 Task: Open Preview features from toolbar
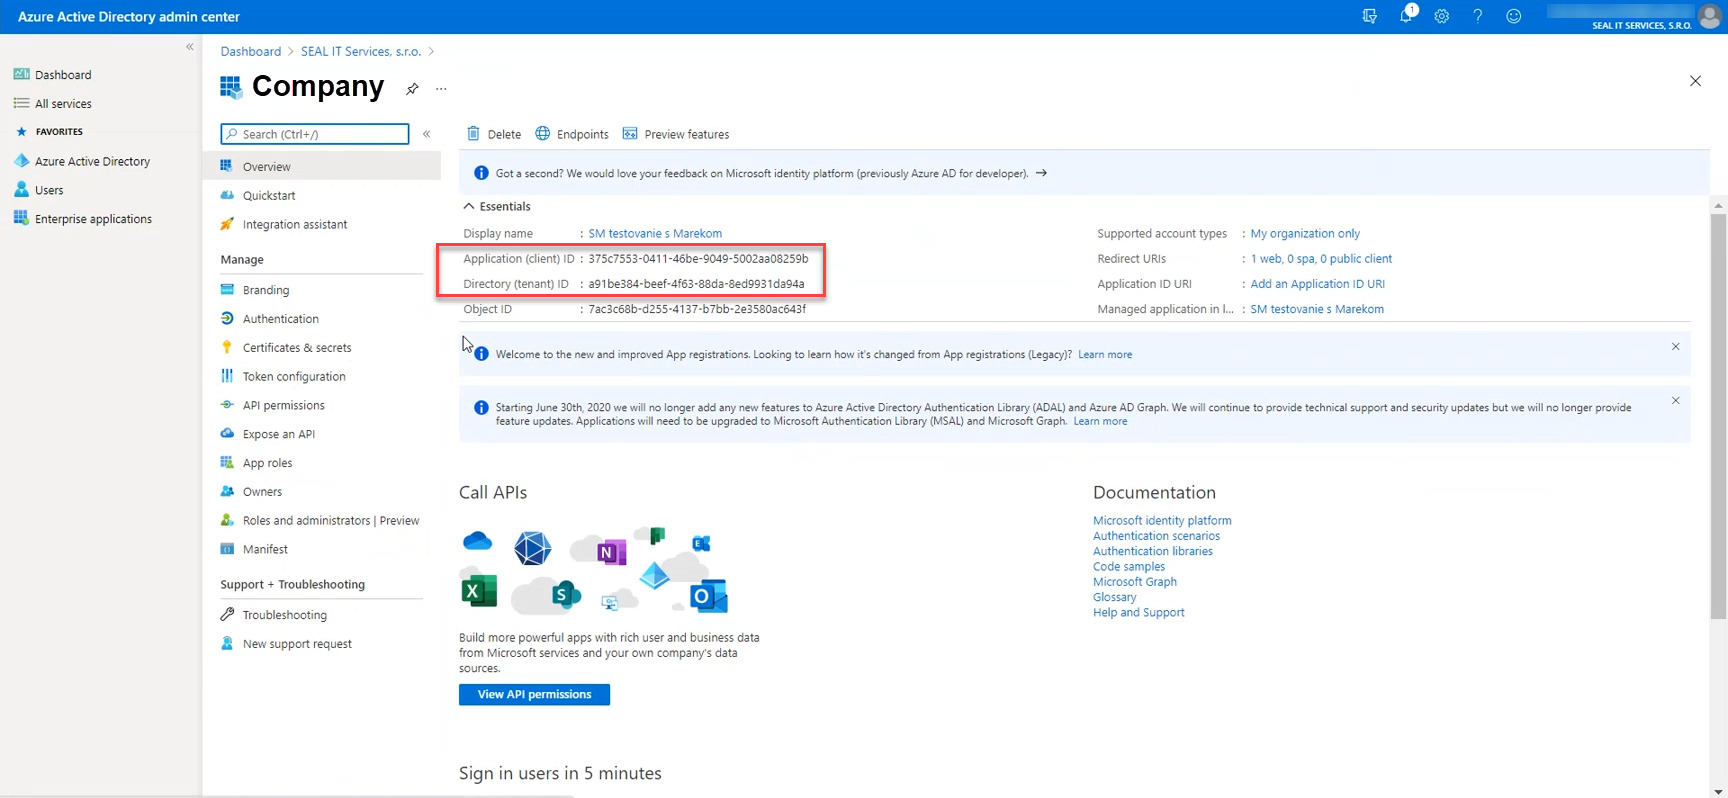pyautogui.click(x=676, y=134)
